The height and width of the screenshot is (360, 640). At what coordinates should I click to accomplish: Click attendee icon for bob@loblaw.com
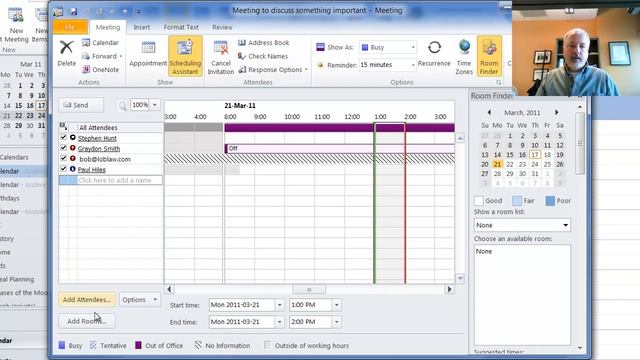click(x=73, y=158)
